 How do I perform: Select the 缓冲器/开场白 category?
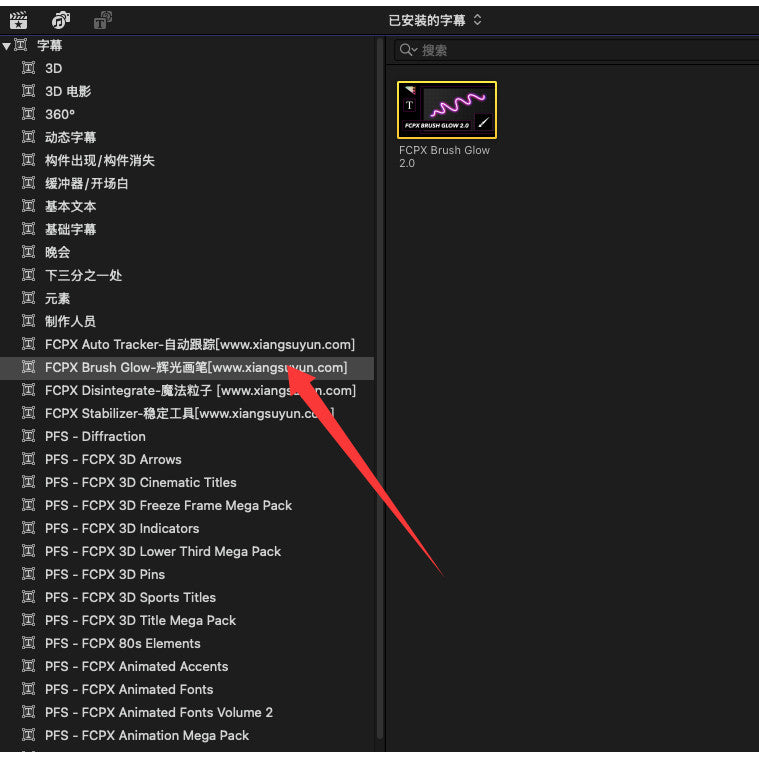coord(187,183)
